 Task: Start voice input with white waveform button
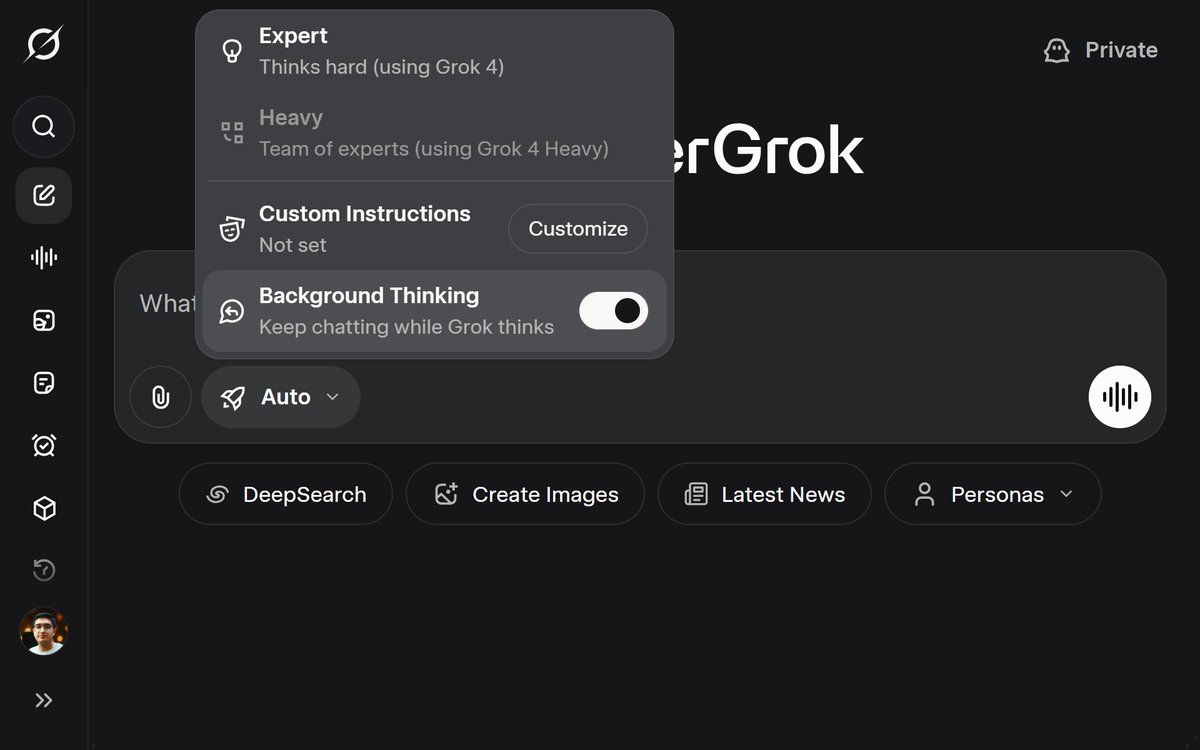click(1120, 397)
